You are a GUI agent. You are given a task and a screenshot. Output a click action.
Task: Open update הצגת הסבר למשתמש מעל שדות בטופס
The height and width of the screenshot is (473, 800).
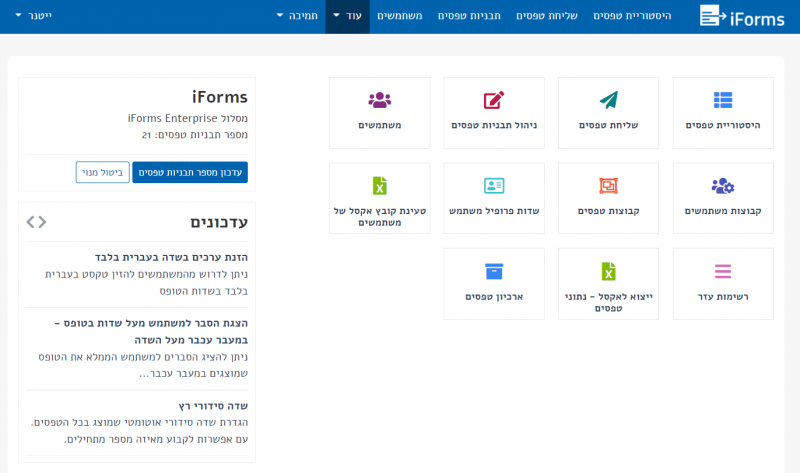pyautogui.click(x=151, y=331)
